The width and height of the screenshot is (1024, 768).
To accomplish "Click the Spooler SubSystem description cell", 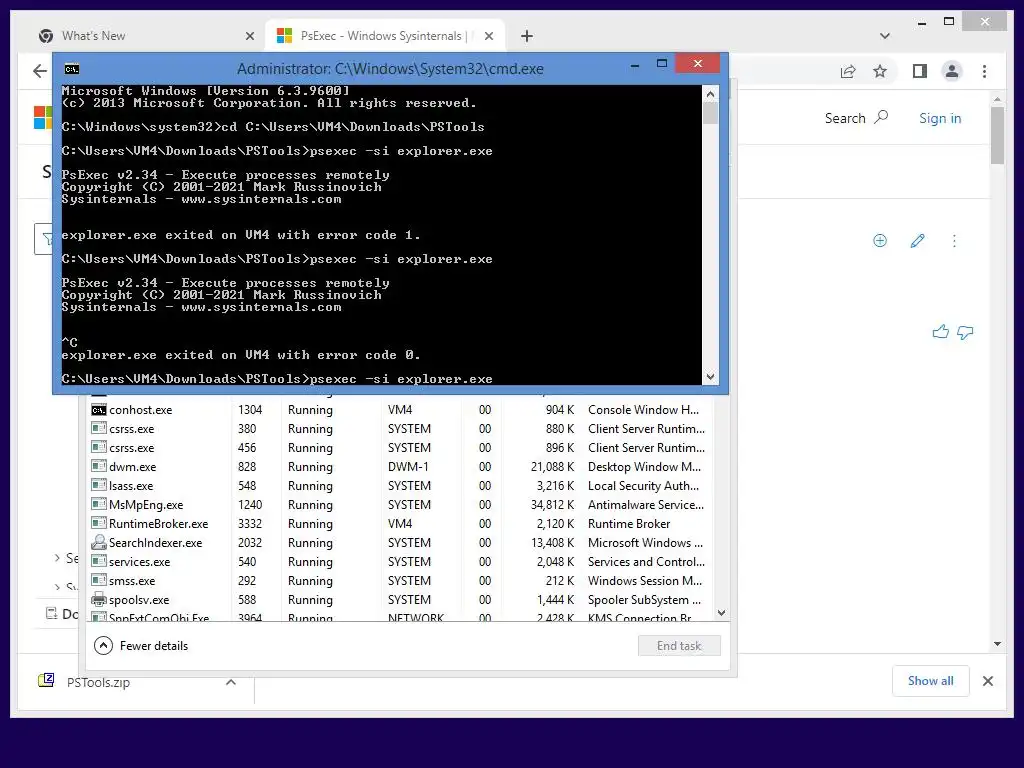I will tap(645, 600).
